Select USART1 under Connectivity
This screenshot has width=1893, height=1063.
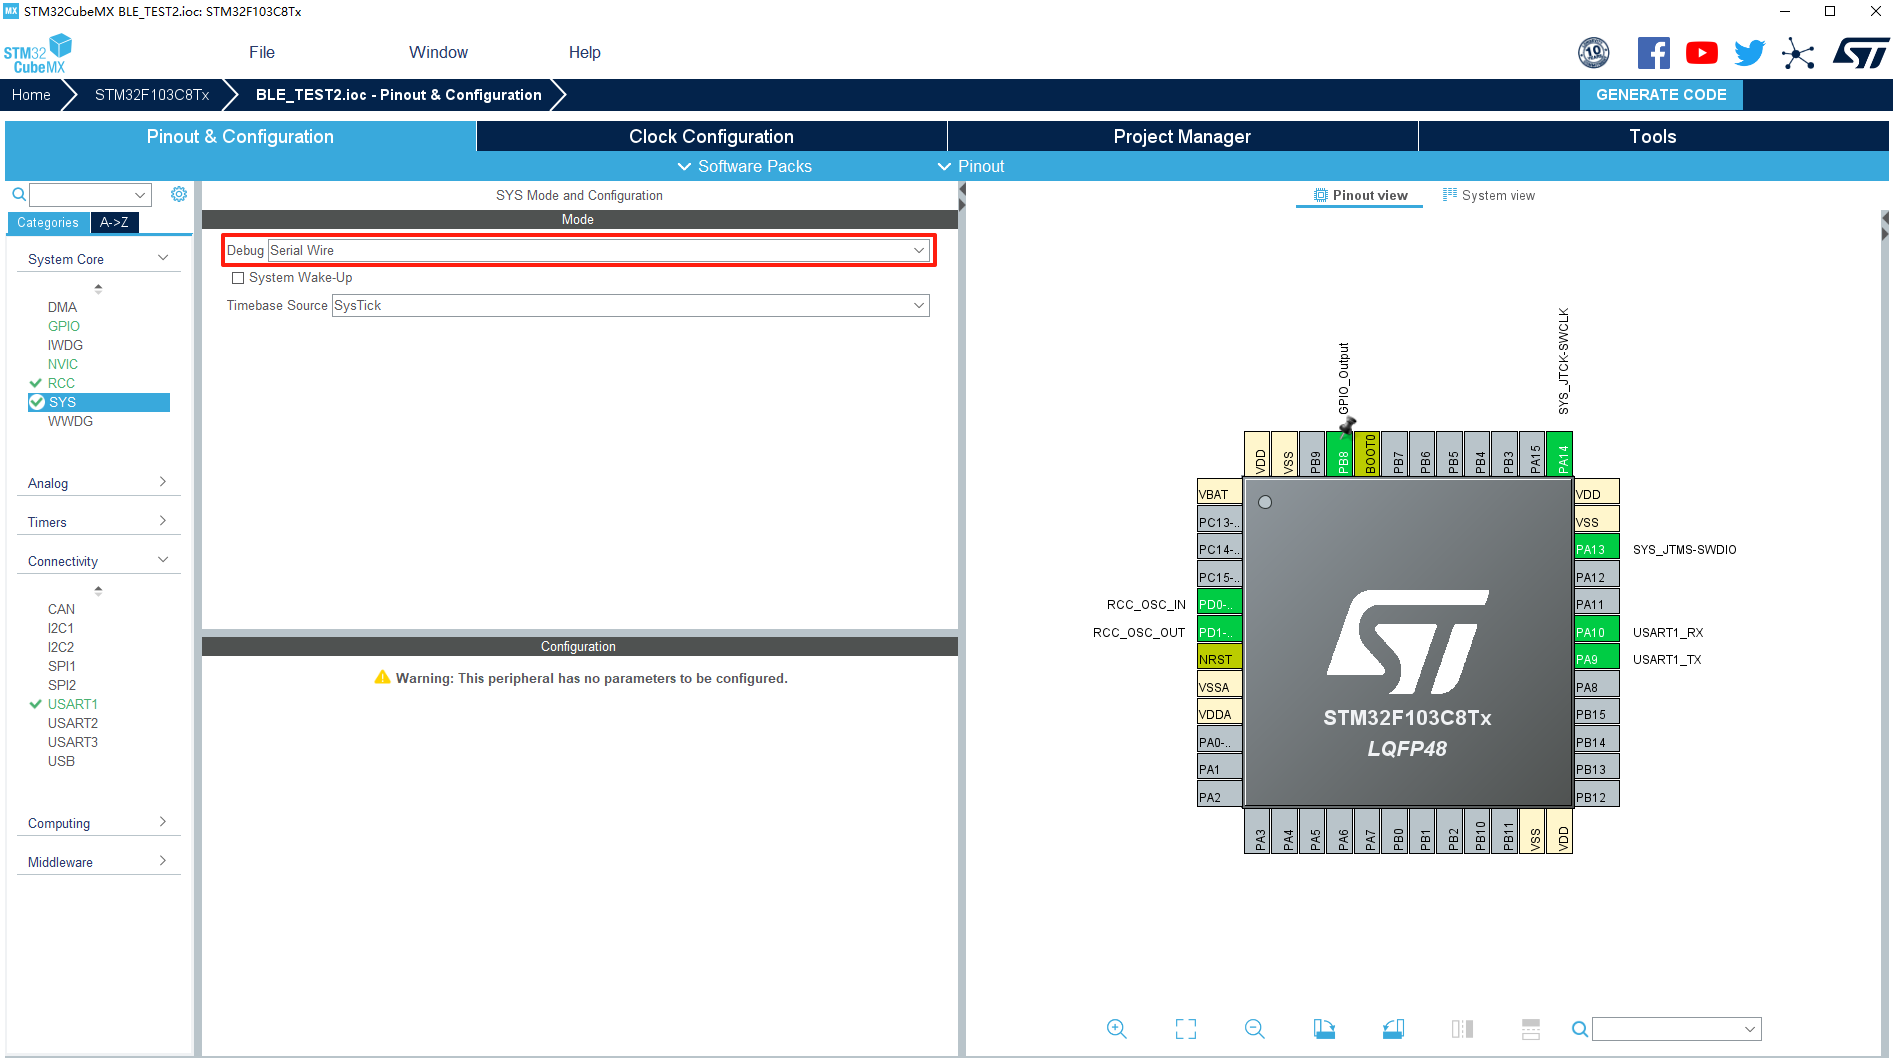73,704
